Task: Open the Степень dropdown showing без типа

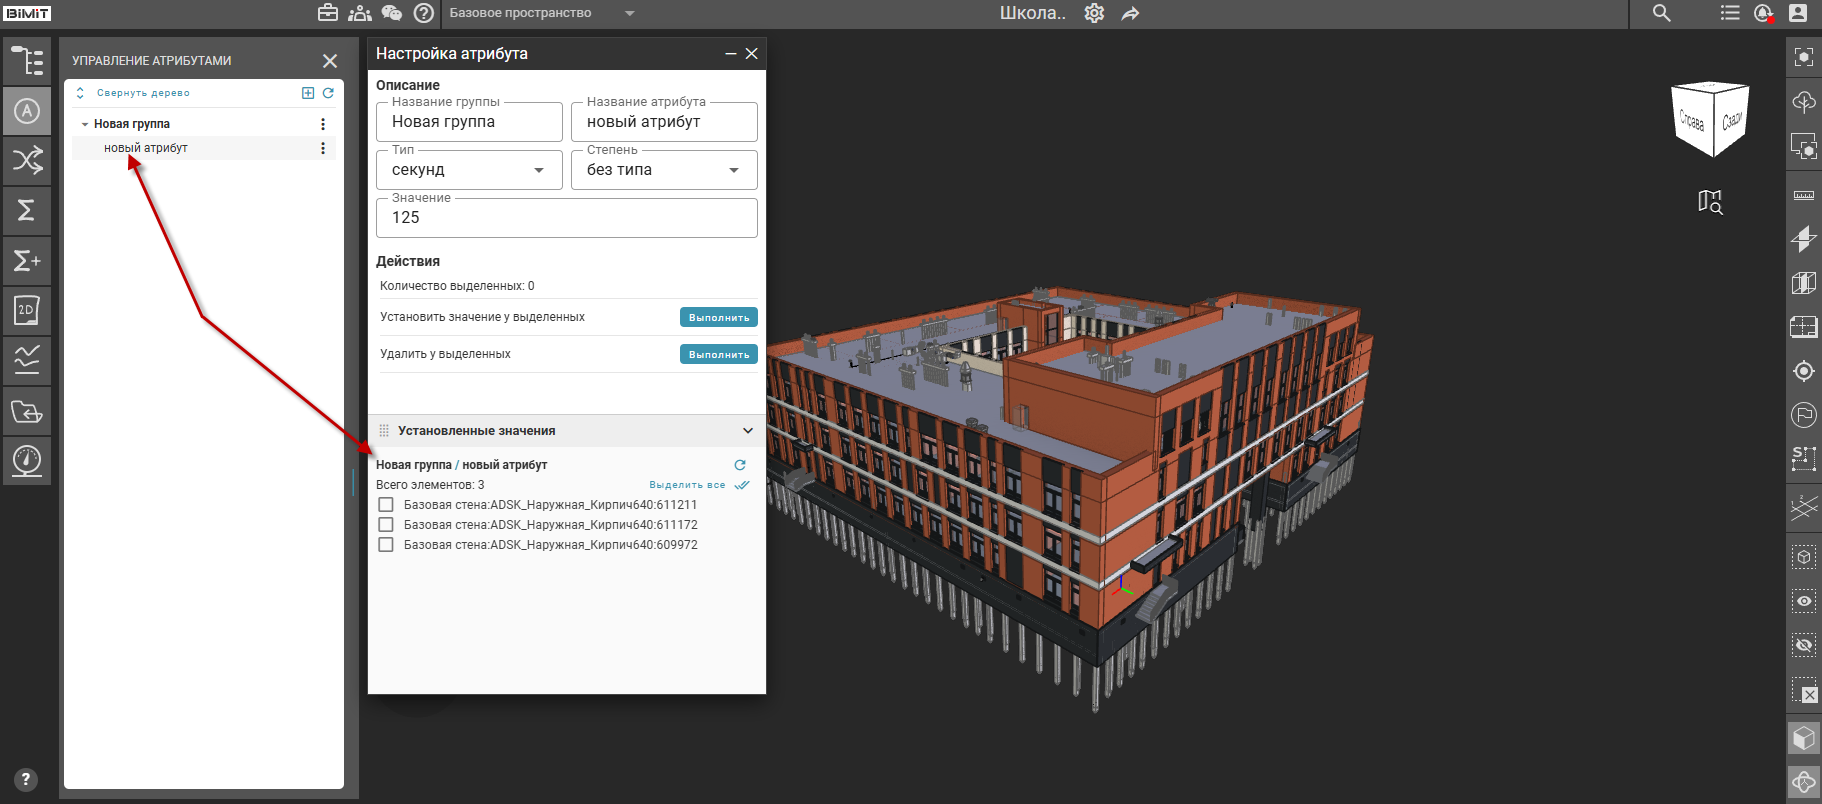Action: (664, 170)
